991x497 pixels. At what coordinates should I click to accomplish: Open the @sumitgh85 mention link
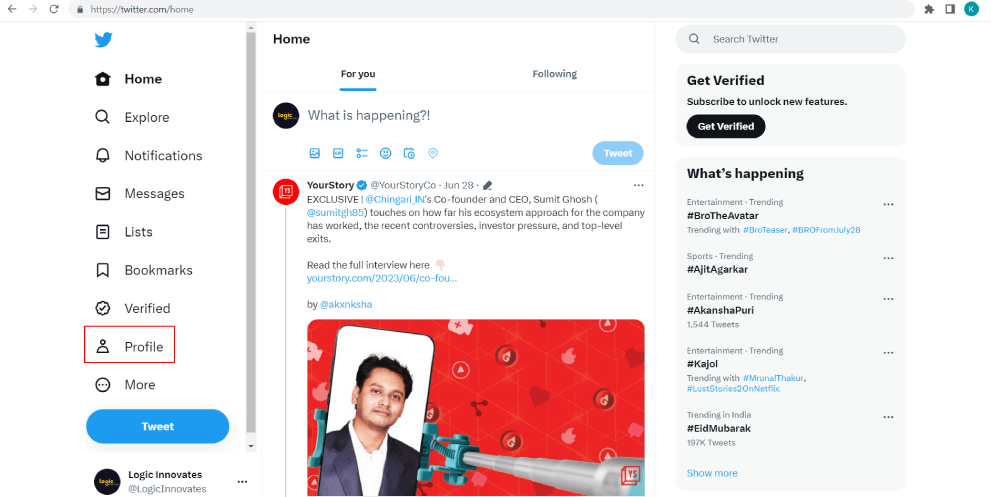coord(337,212)
